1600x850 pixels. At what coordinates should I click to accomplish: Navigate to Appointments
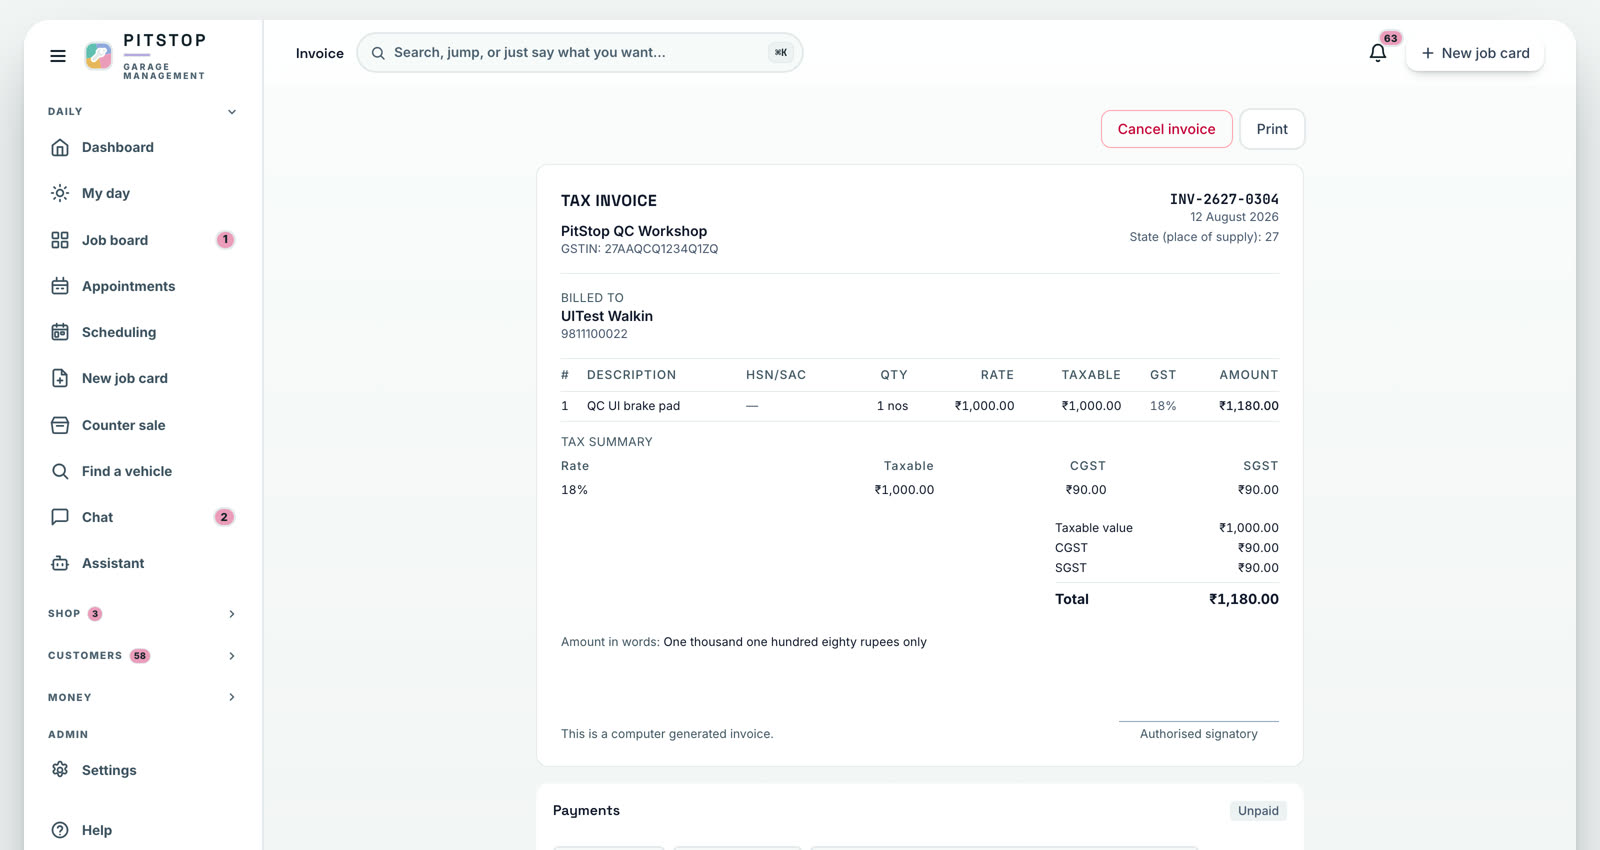coord(142,286)
